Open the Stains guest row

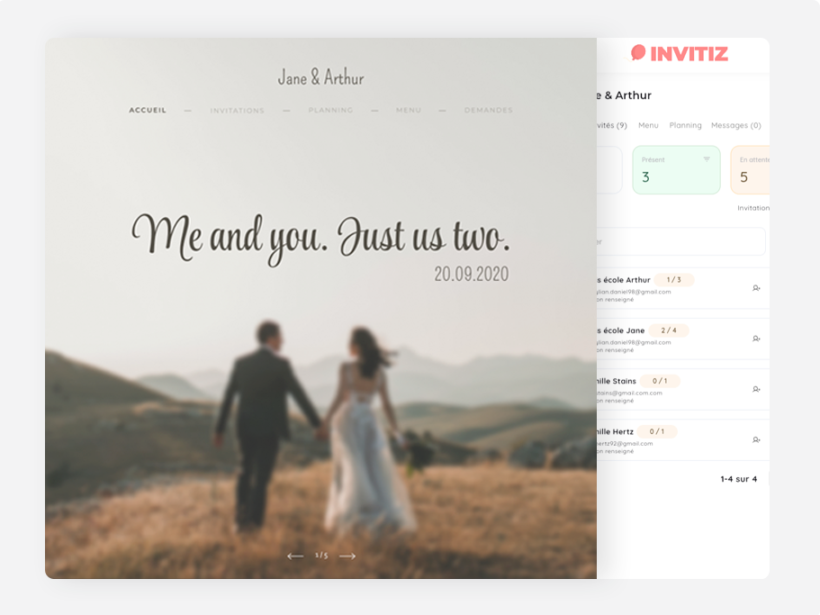tap(683, 389)
